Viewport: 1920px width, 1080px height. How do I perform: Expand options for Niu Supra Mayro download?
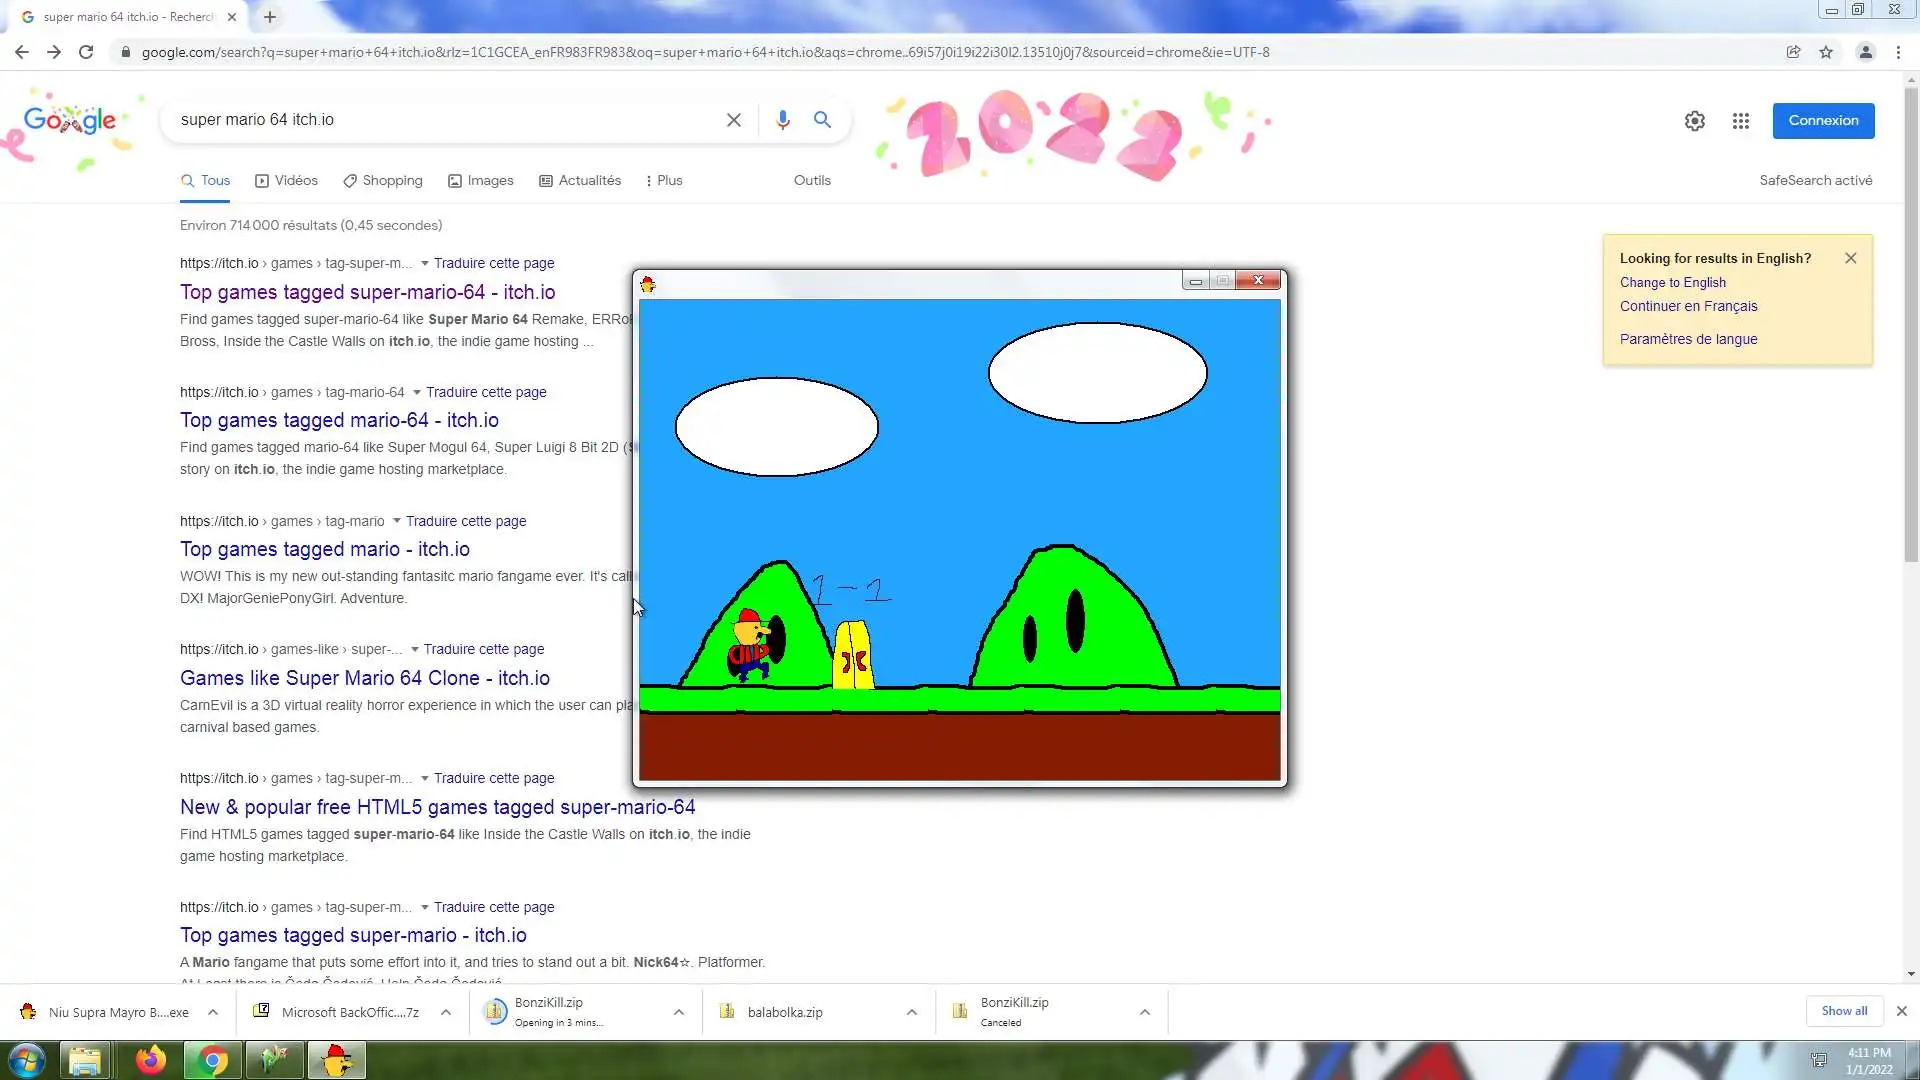[213, 1012]
